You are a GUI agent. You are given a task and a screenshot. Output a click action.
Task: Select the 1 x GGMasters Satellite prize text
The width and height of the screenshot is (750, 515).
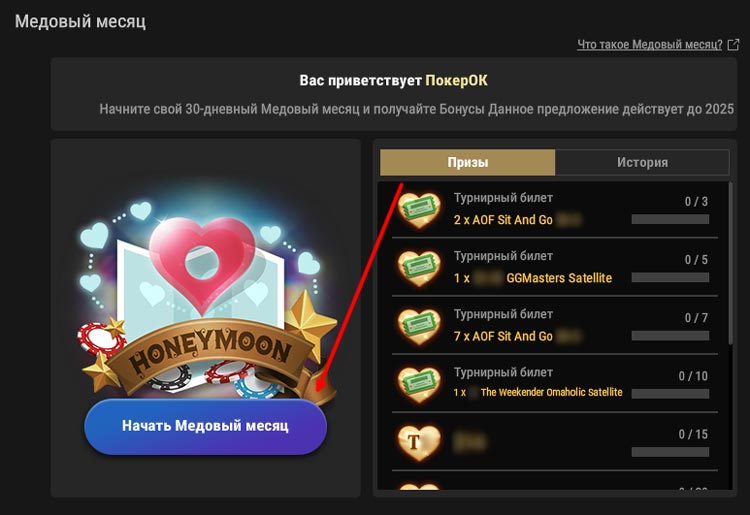(533, 278)
